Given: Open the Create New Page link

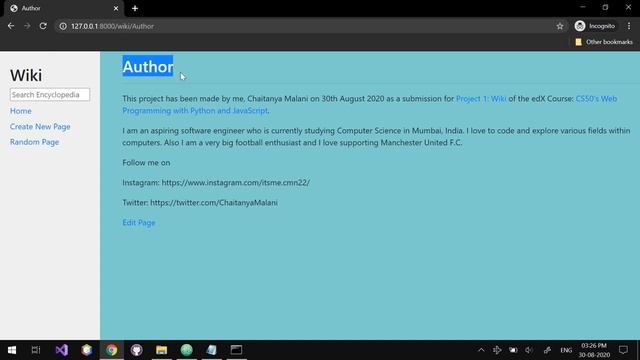Looking at the screenshot, I should [x=40, y=127].
